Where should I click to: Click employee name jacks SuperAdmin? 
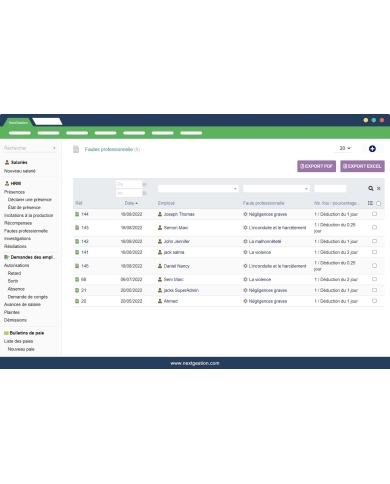(181, 290)
